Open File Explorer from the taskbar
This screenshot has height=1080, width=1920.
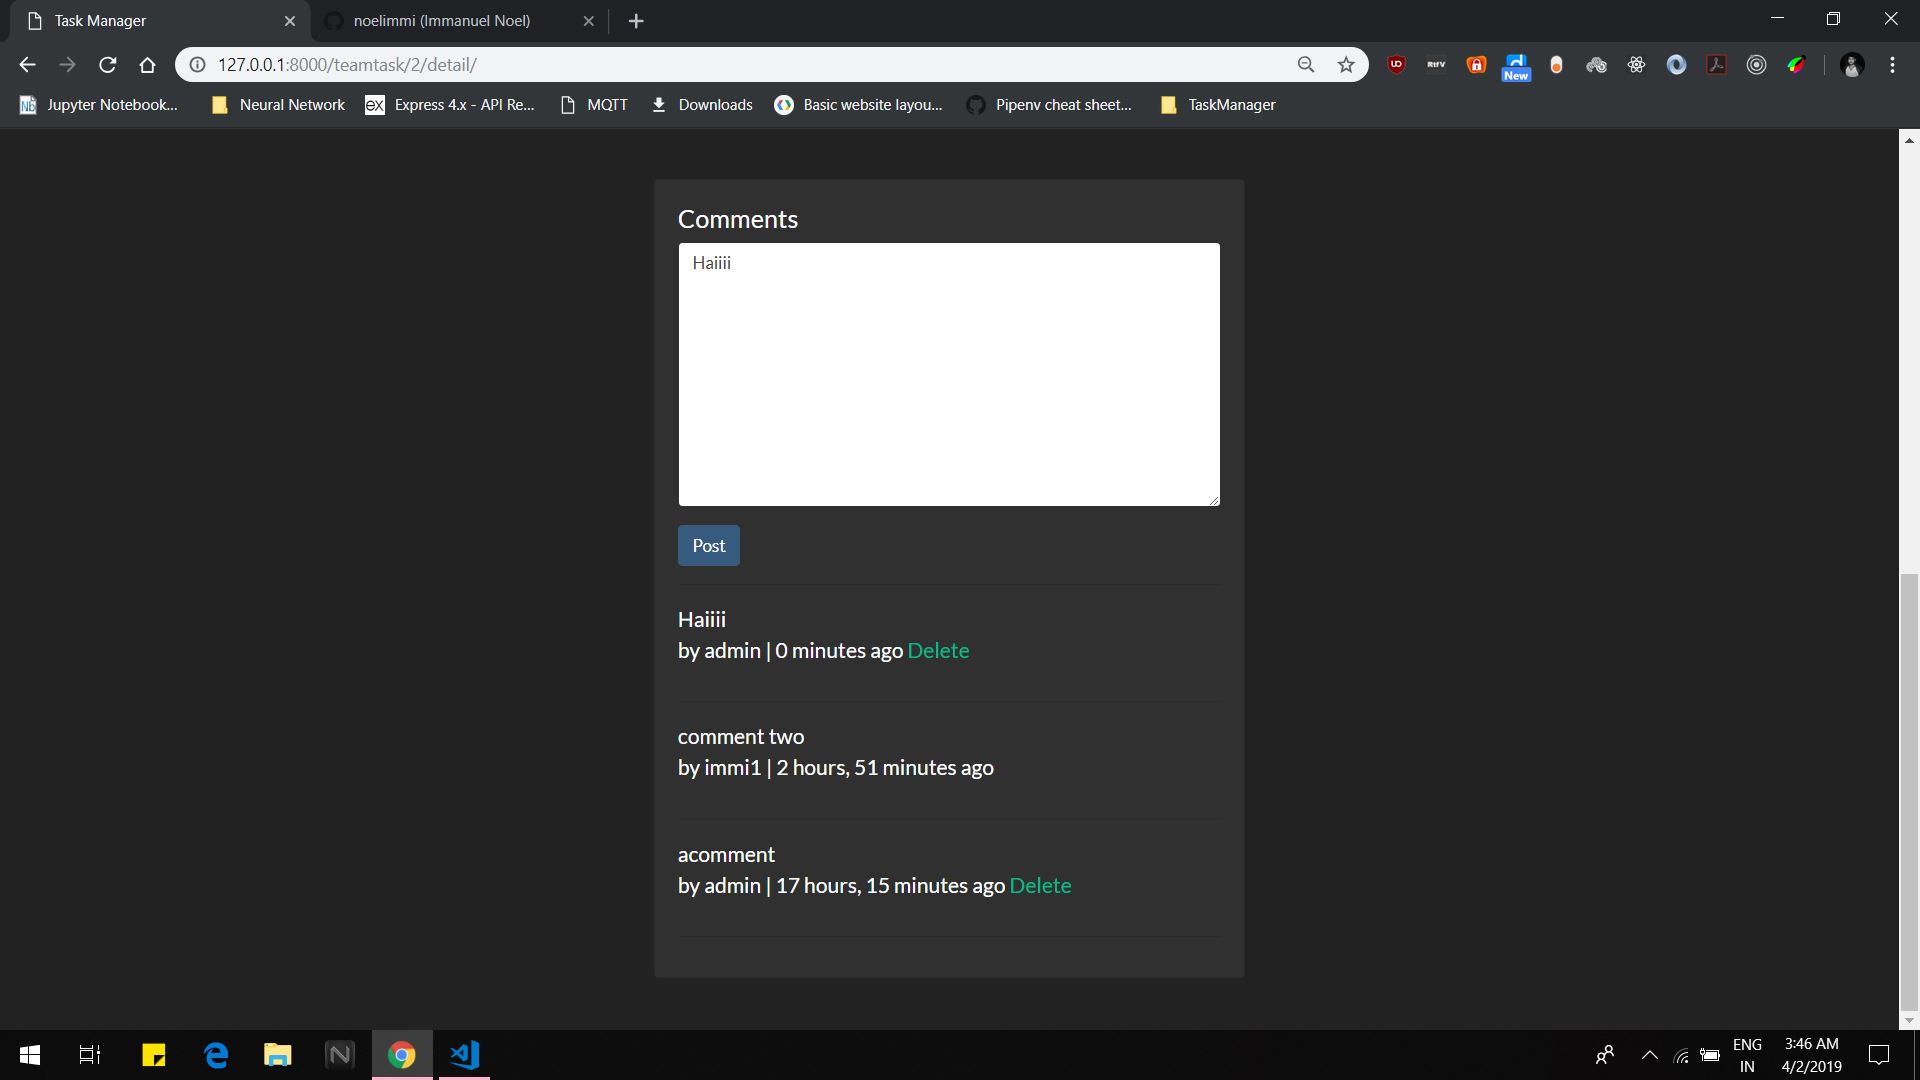(278, 1055)
